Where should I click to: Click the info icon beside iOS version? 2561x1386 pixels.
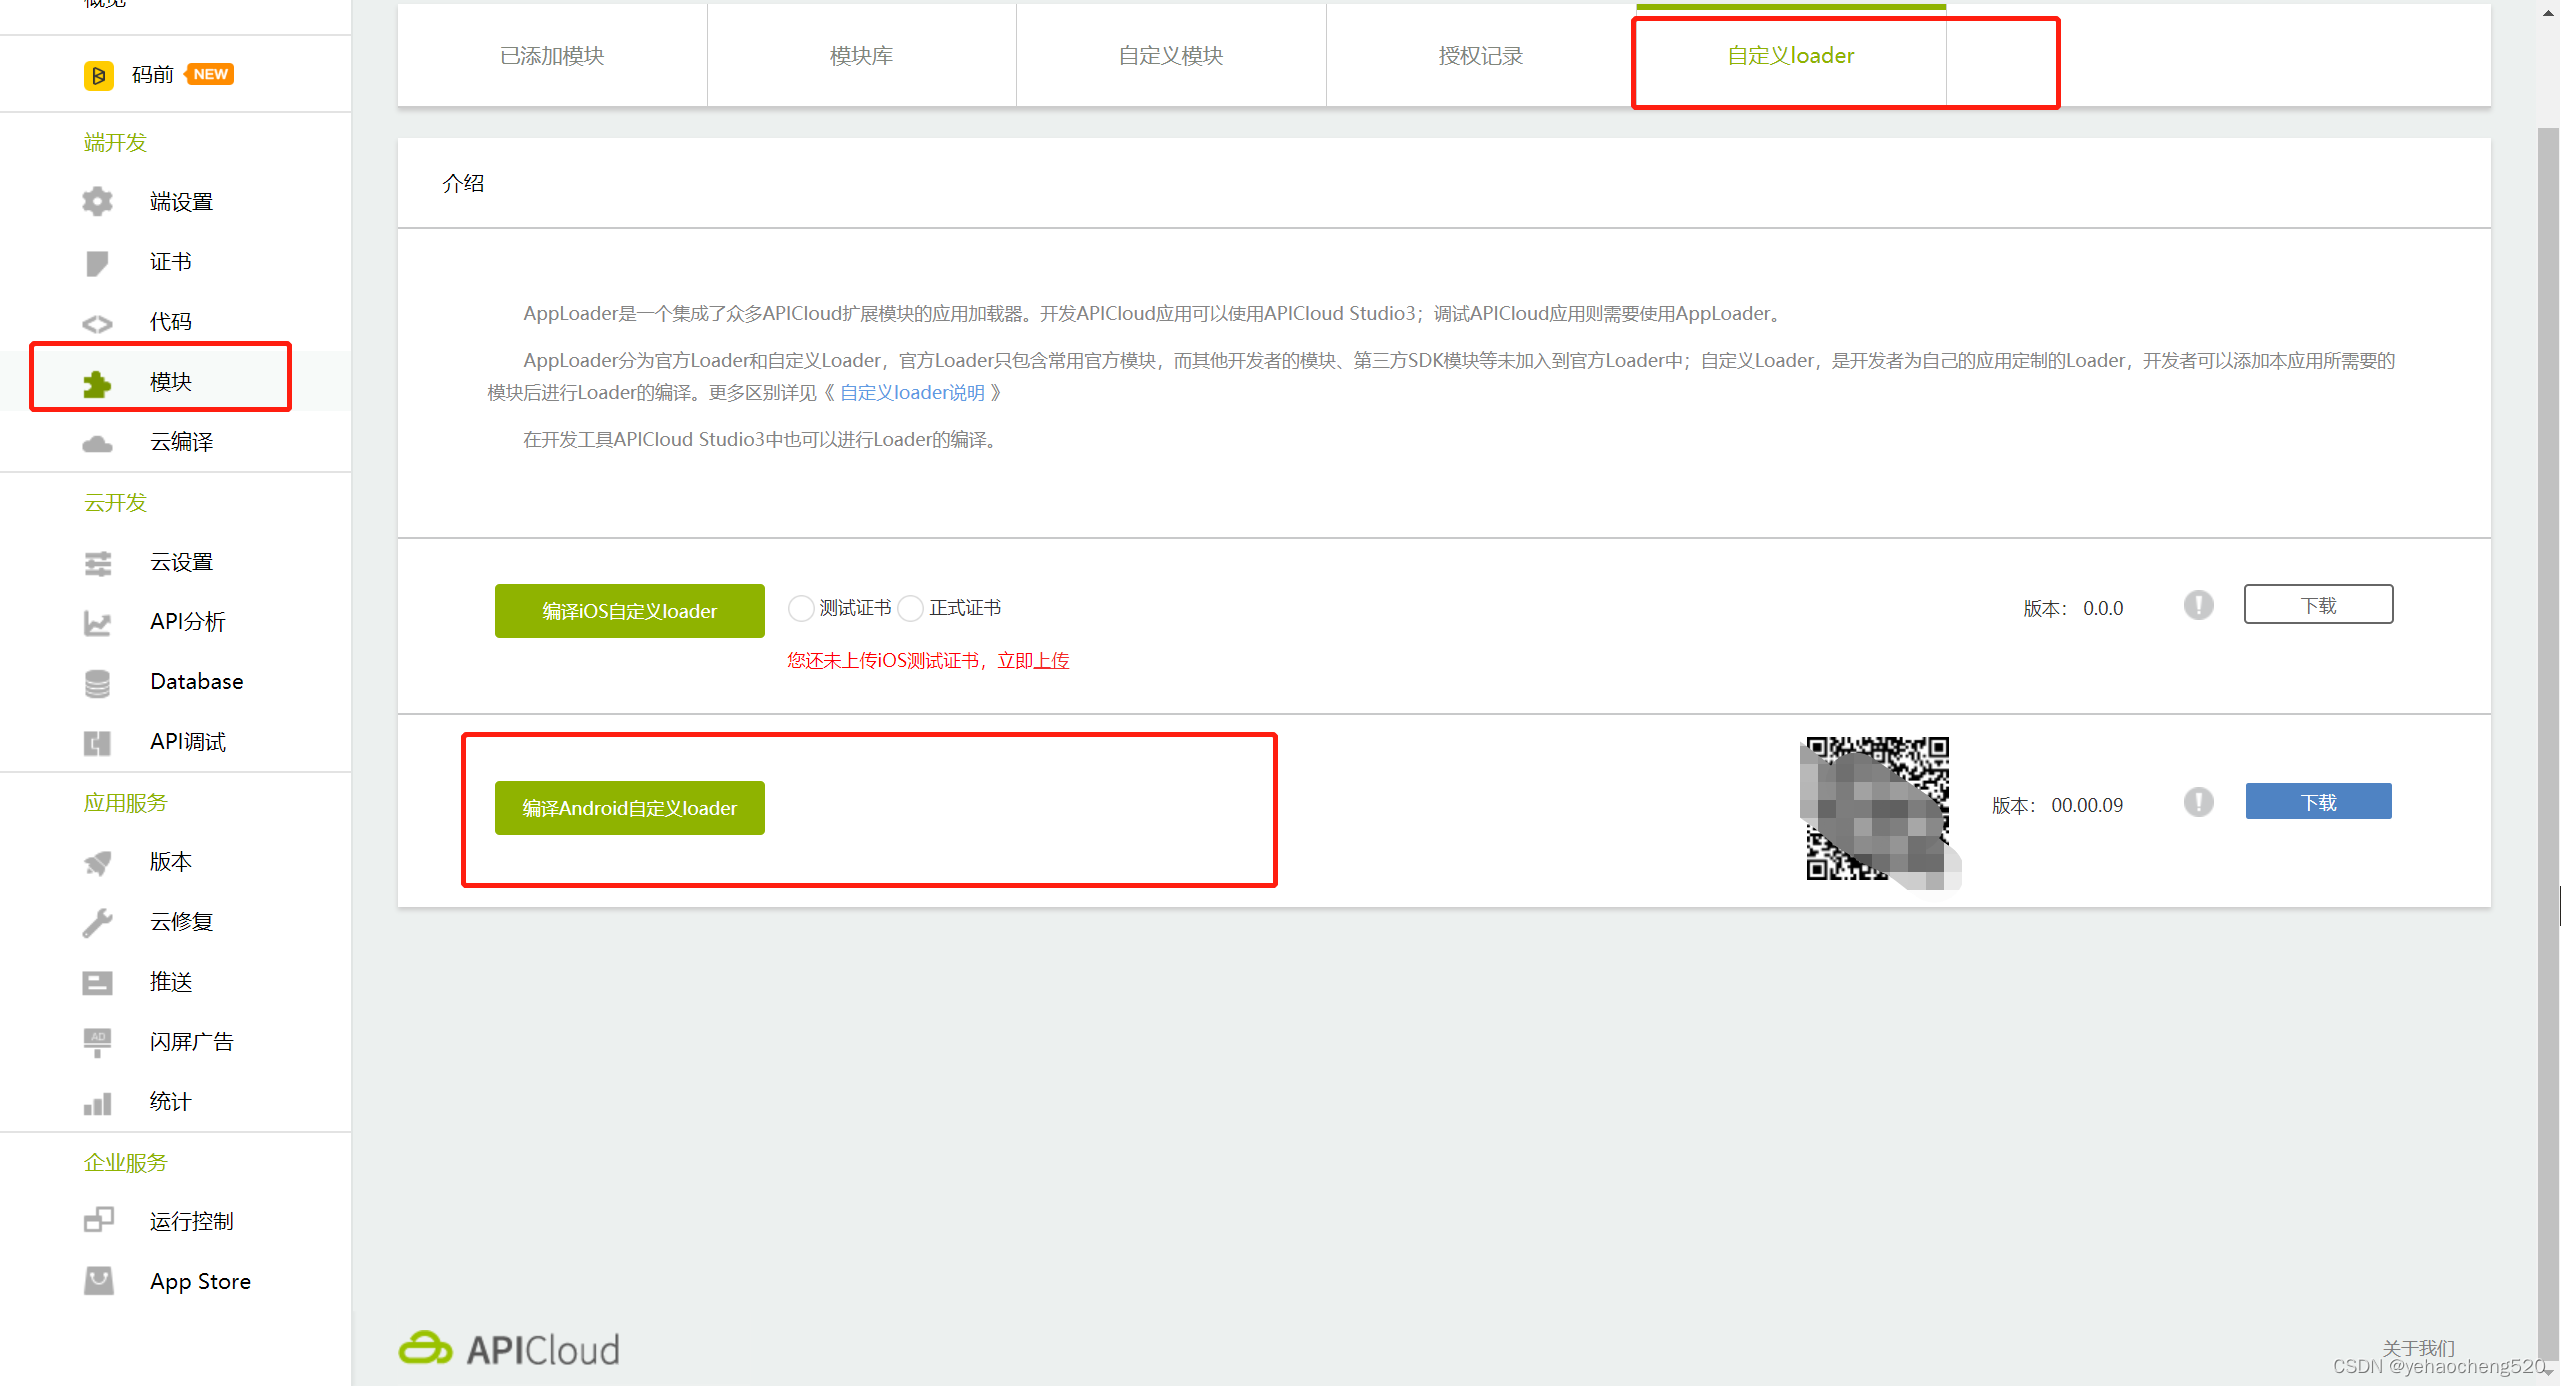(2198, 605)
